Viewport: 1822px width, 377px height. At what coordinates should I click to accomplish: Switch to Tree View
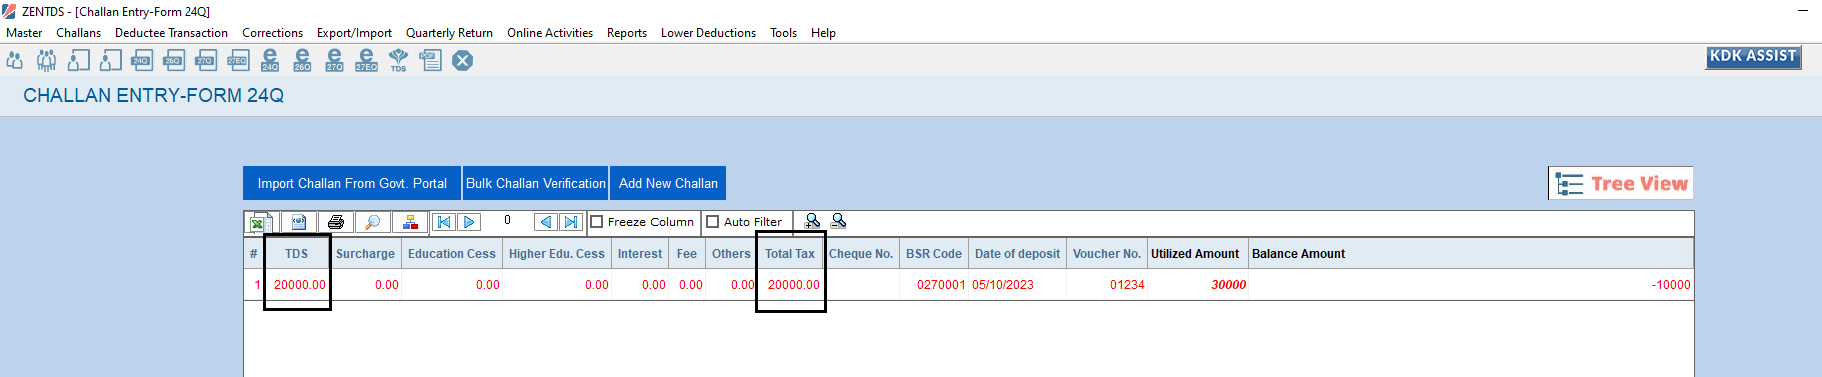point(1621,183)
